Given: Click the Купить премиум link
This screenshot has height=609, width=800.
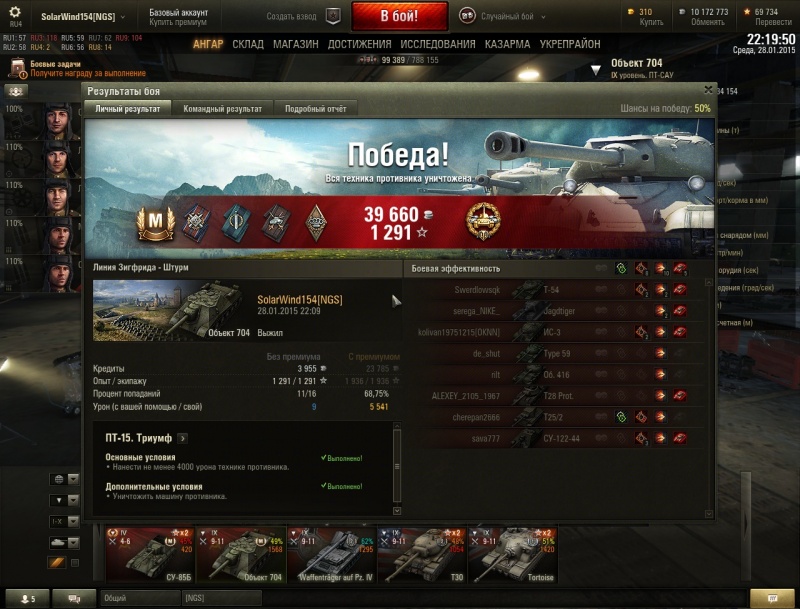Looking at the screenshot, I should [178, 22].
